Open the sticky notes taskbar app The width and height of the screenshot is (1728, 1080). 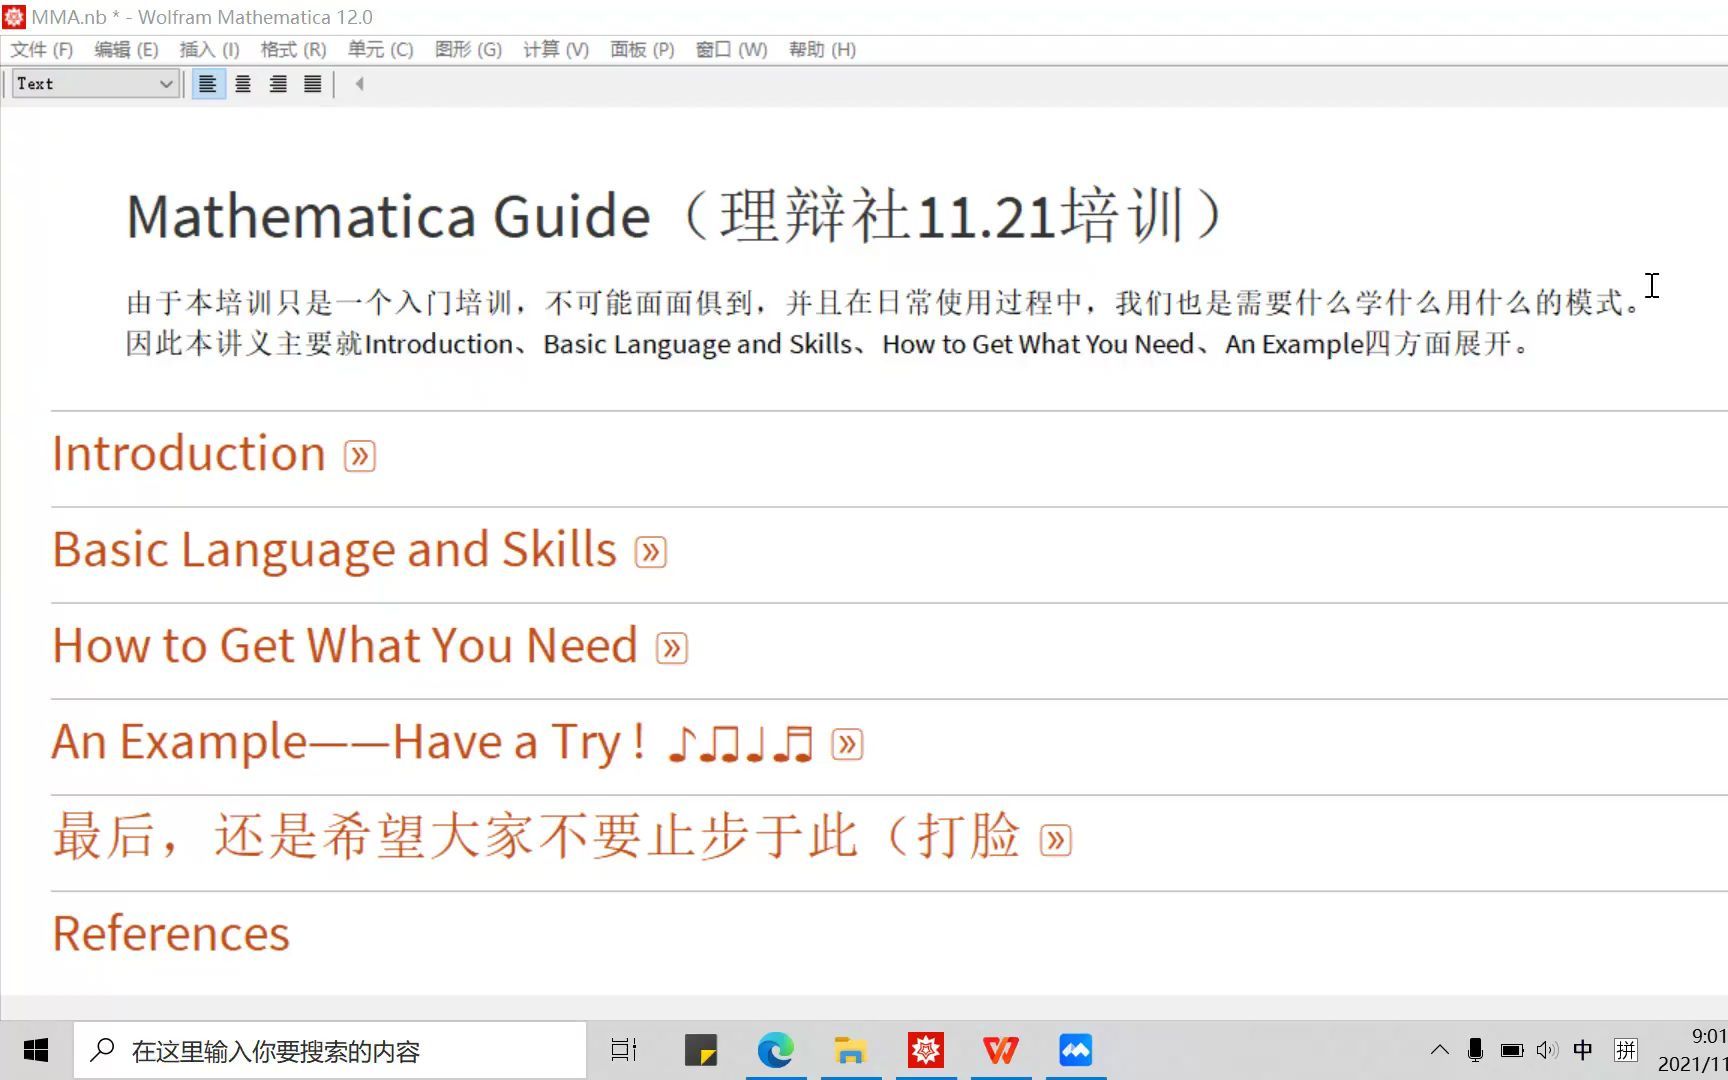701,1050
